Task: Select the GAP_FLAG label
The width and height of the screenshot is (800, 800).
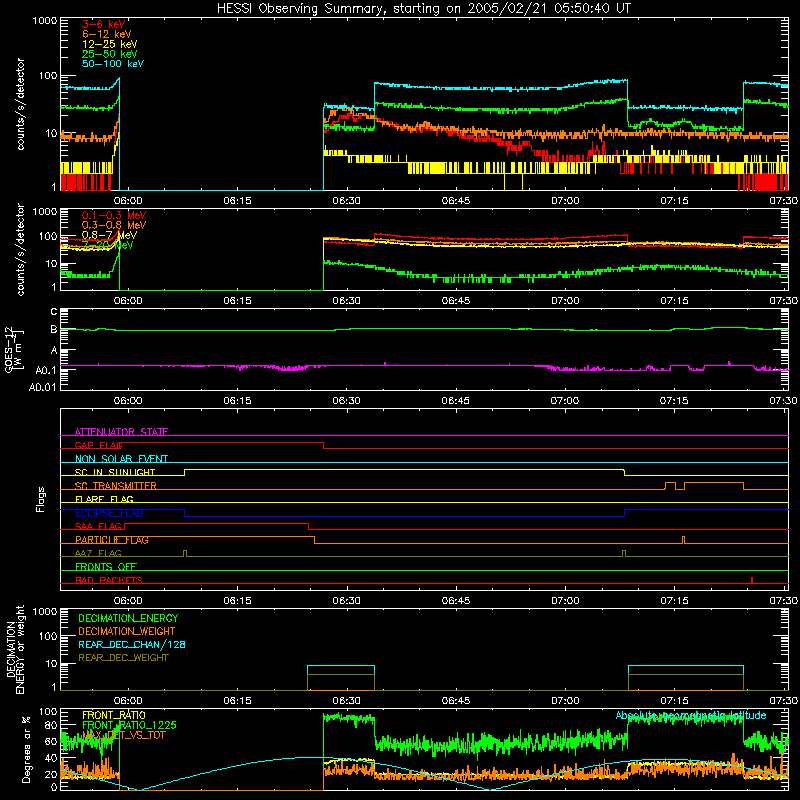Action: (x=99, y=445)
